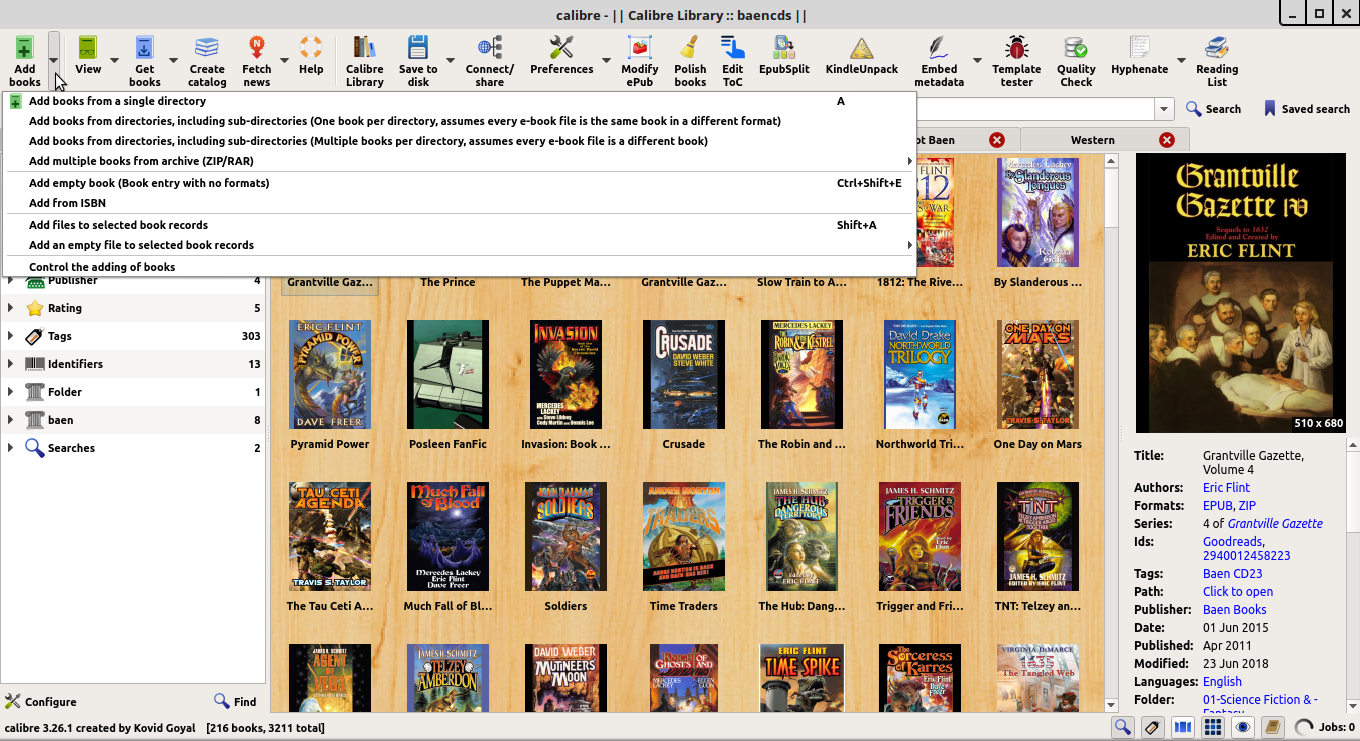Follow the Baen Books publisher link
1360x741 pixels.
pos(1234,610)
